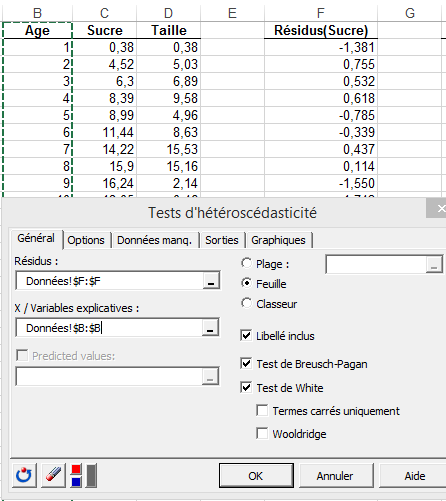The height and width of the screenshot is (501, 446).
Task: Click the Sucre cell 16,24
Action: pos(105,183)
